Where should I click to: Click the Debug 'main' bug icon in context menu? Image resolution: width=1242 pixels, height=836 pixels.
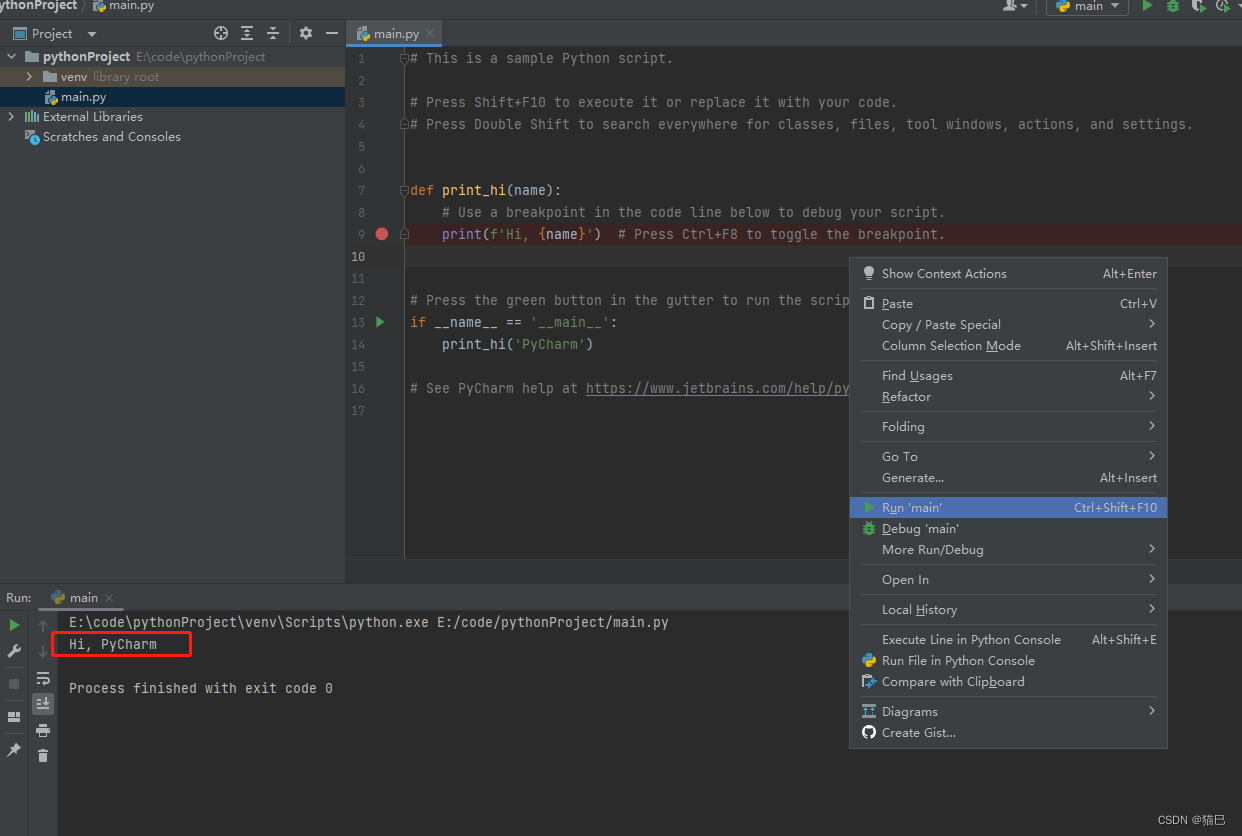pyautogui.click(x=869, y=528)
